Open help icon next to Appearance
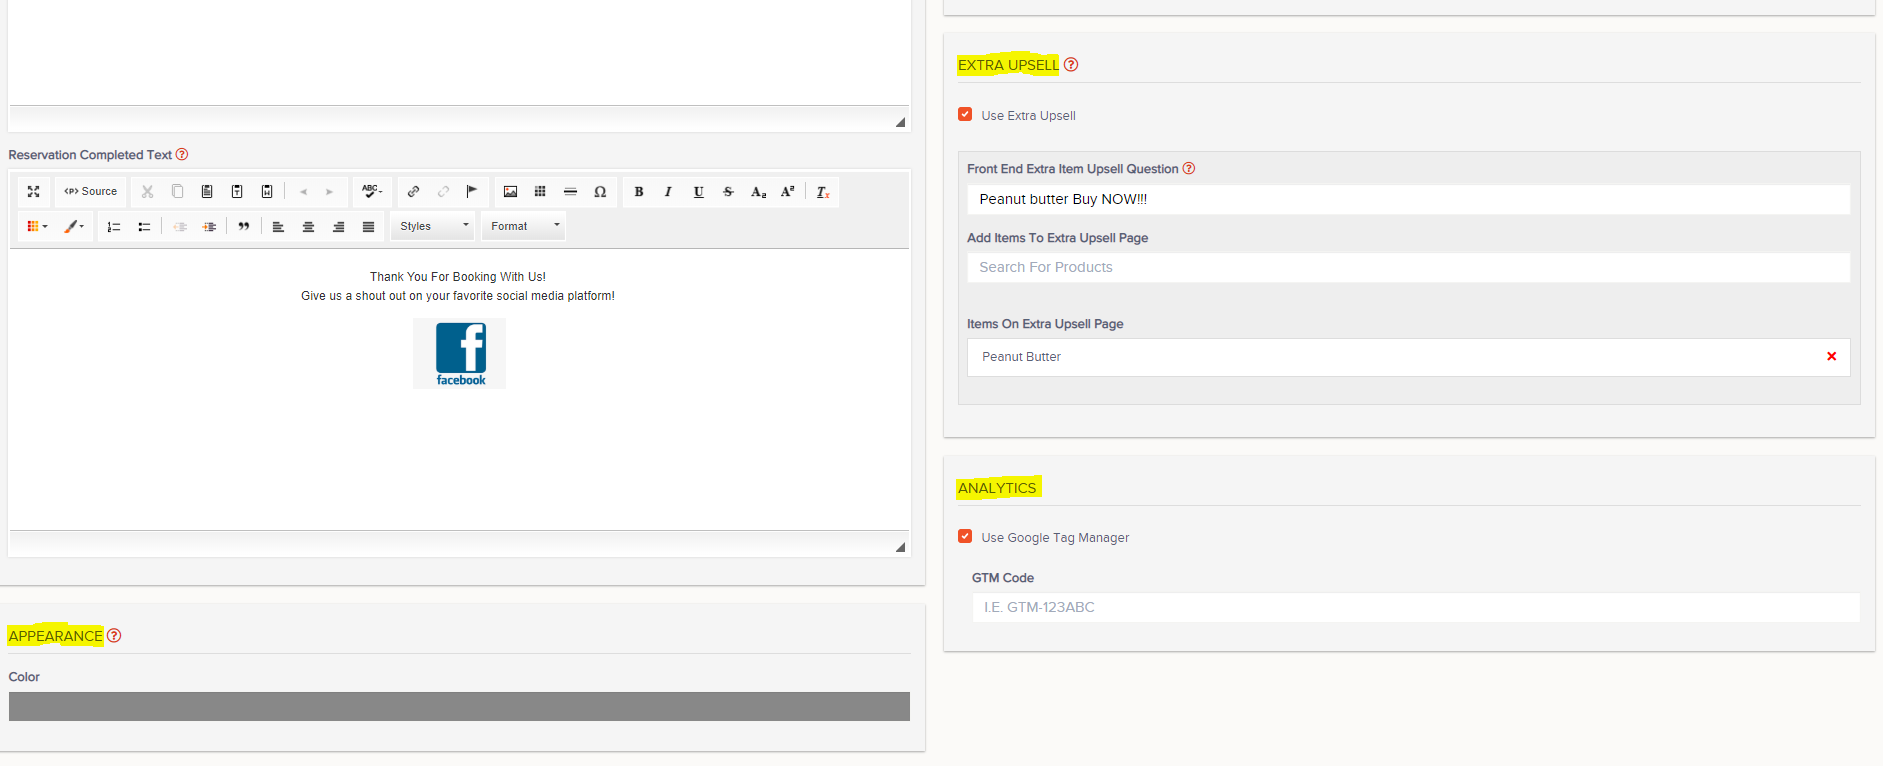 tap(114, 636)
